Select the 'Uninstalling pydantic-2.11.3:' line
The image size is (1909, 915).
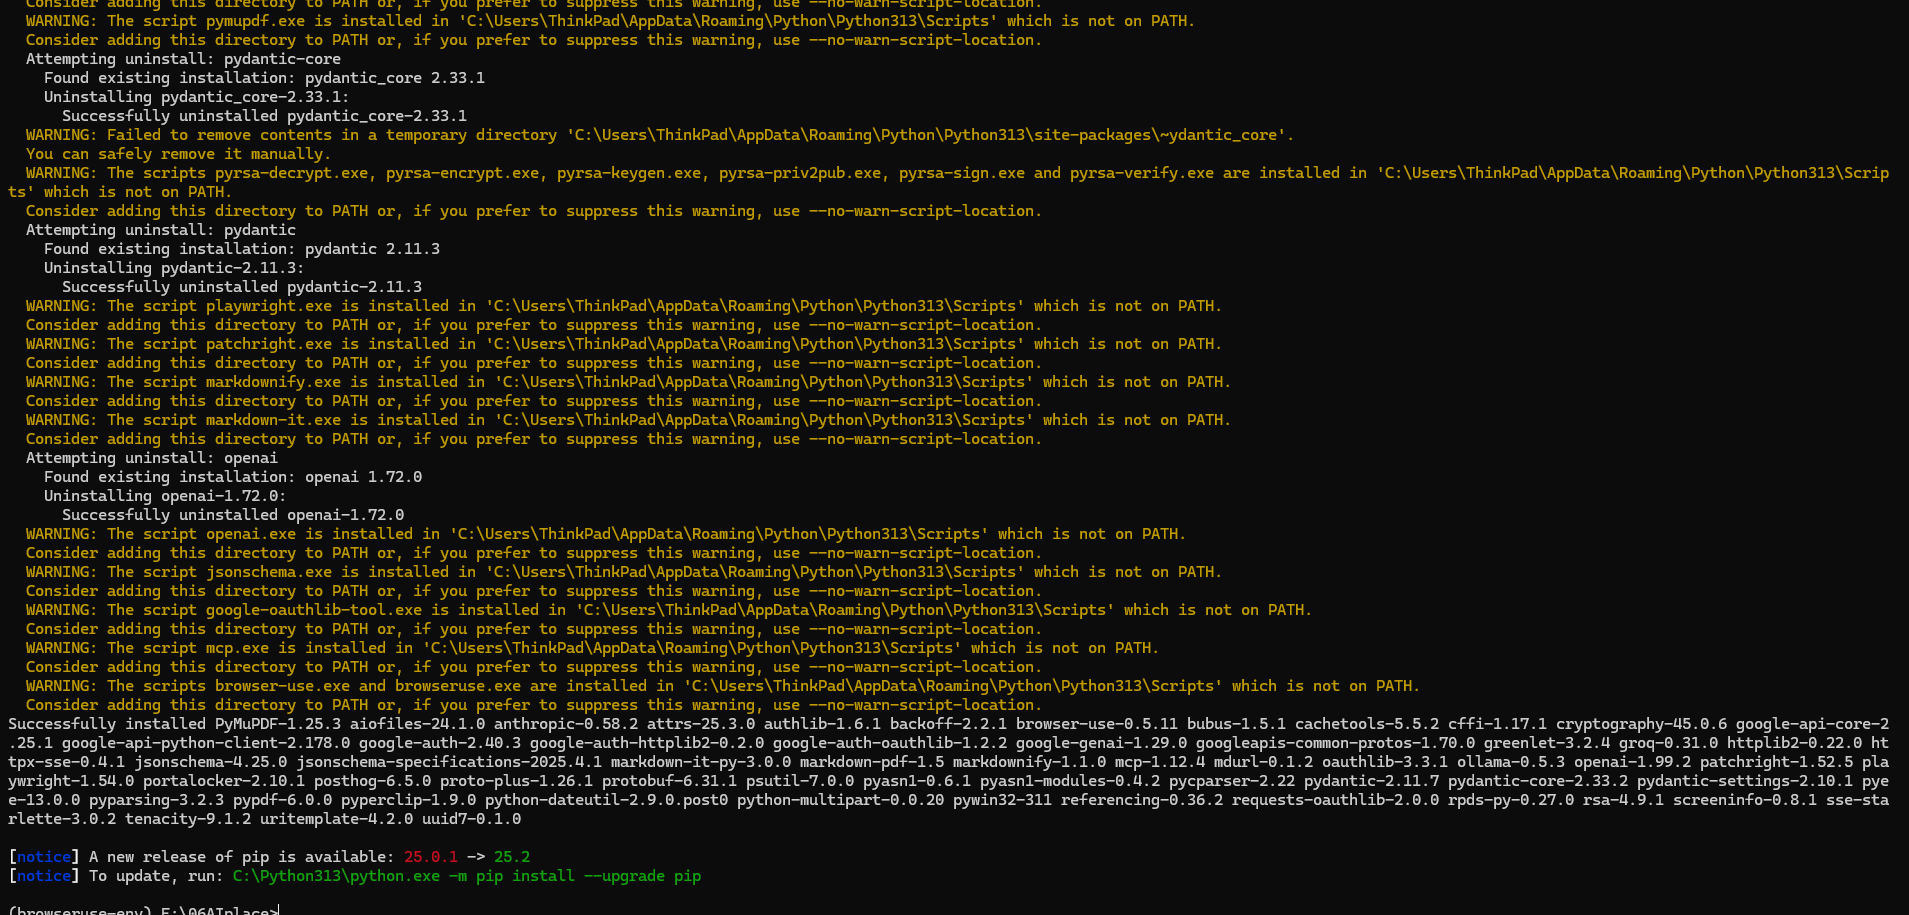[x=174, y=268]
